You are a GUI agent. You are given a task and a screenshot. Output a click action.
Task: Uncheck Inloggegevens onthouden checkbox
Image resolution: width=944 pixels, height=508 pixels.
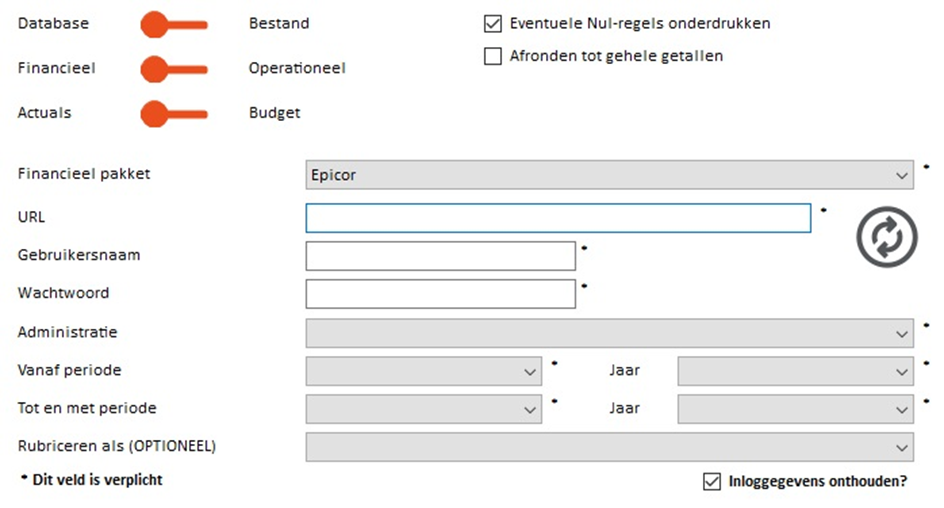[712, 482]
